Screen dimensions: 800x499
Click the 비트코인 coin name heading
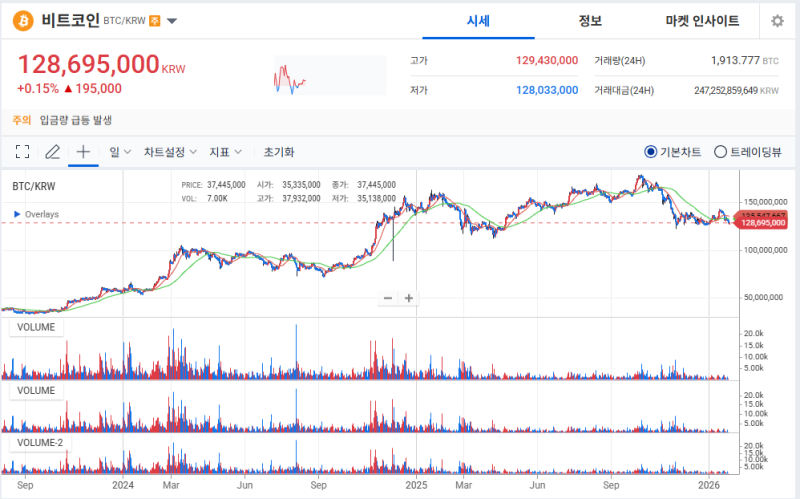[70, 21]
